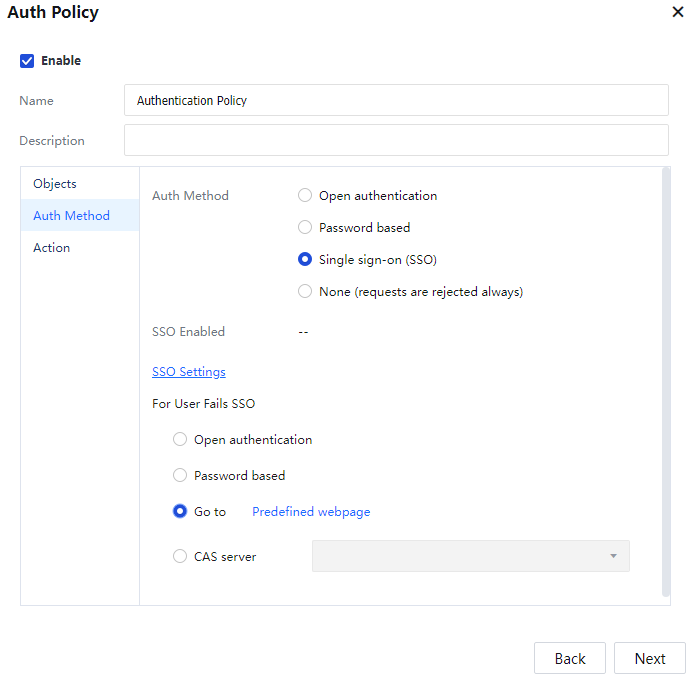Image resolution: width=696 pixels, height=683 pixels.
Task: Expand the CAS server dropdown
Action: 470,556
